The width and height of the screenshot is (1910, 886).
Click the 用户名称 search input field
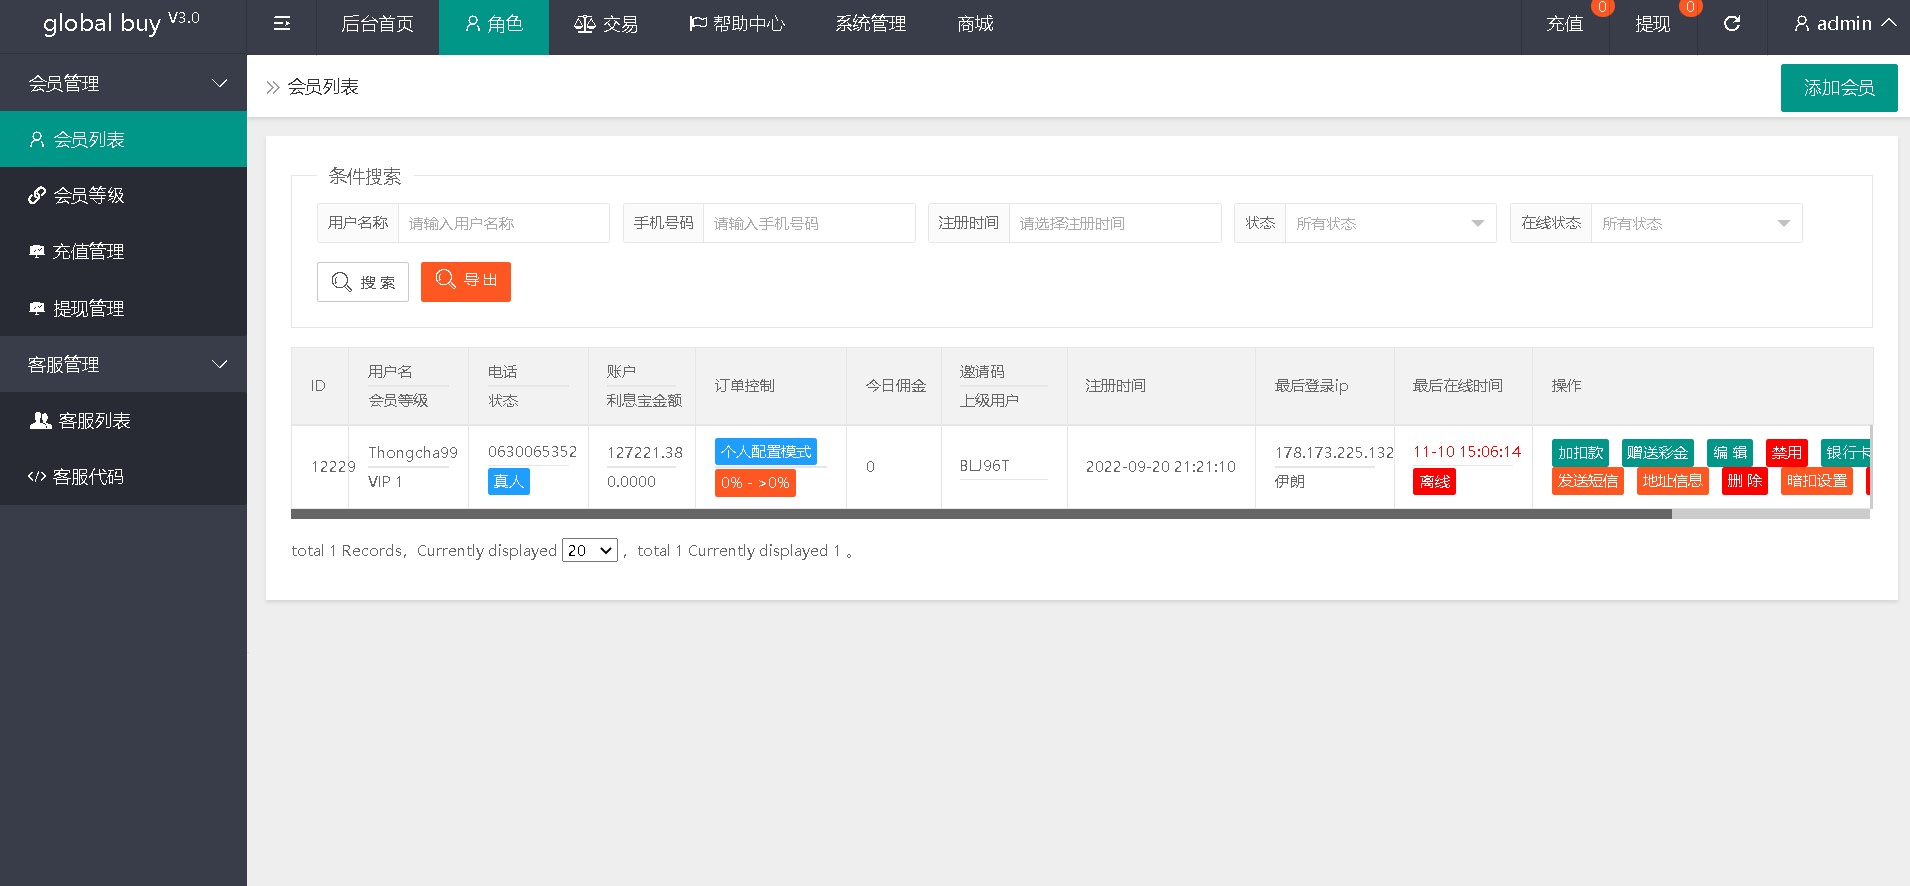[503, 223]
